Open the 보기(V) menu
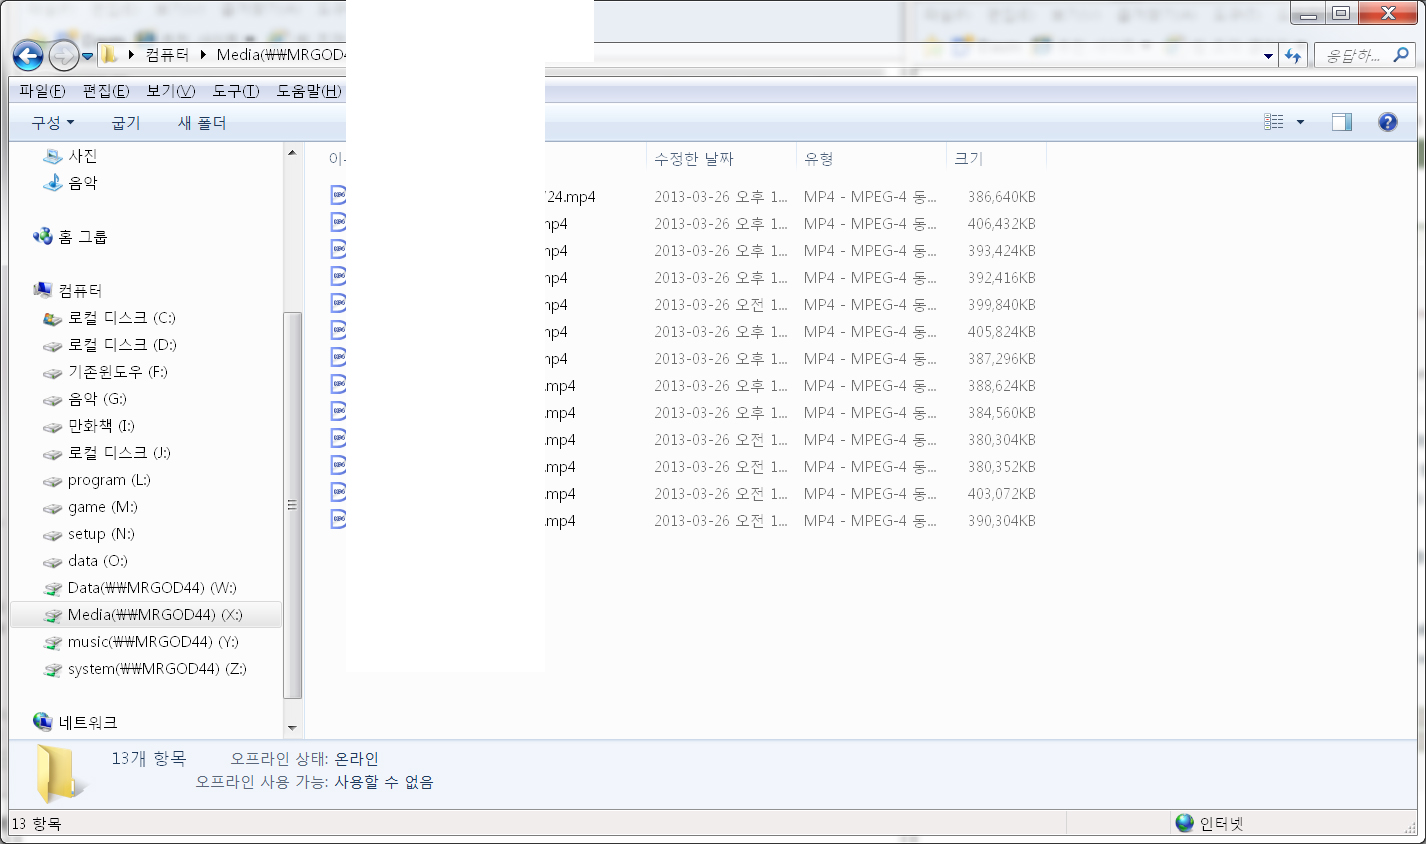This screenshot has height=844, width=1426. point(171,91)
